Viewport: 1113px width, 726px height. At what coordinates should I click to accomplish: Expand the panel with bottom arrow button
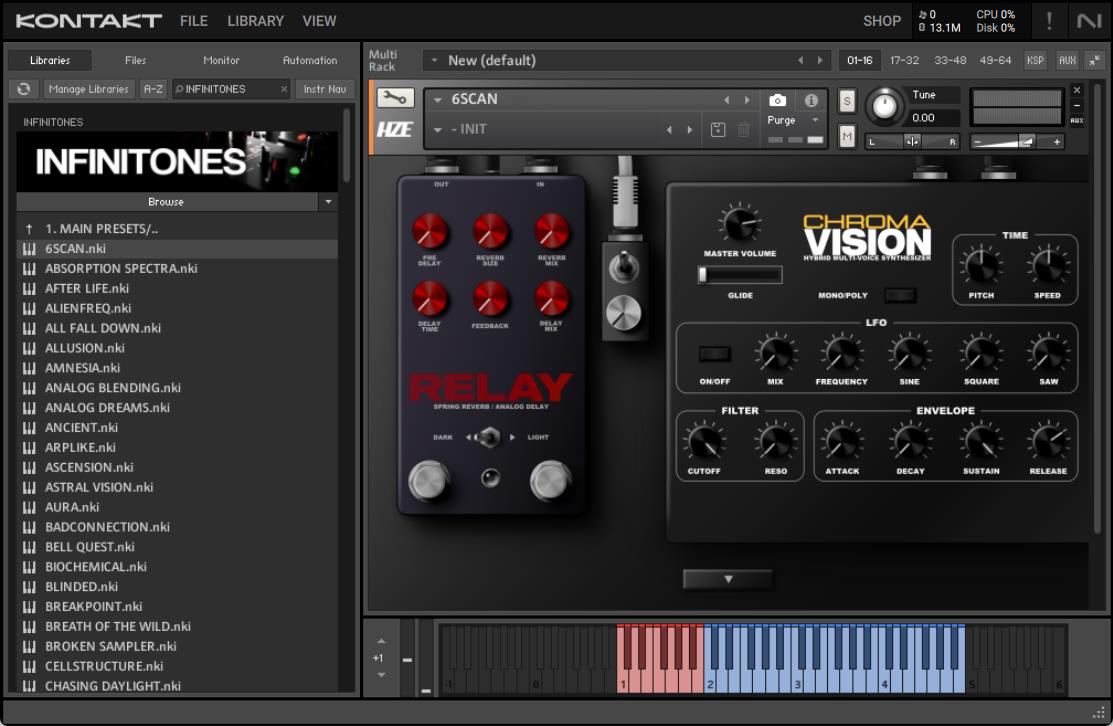pos(728,579)
